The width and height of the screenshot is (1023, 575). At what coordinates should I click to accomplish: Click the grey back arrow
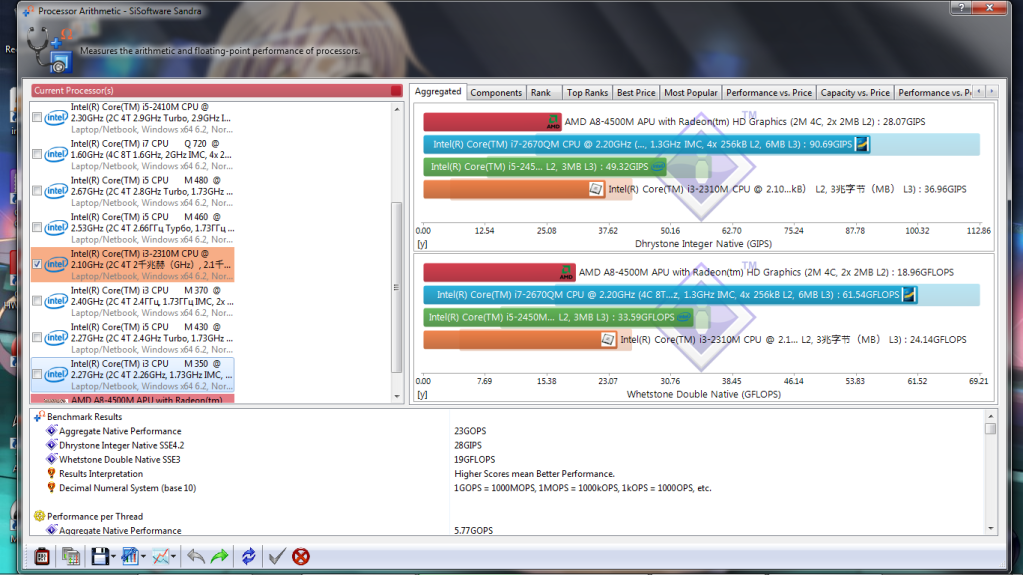tap(196, 557)
